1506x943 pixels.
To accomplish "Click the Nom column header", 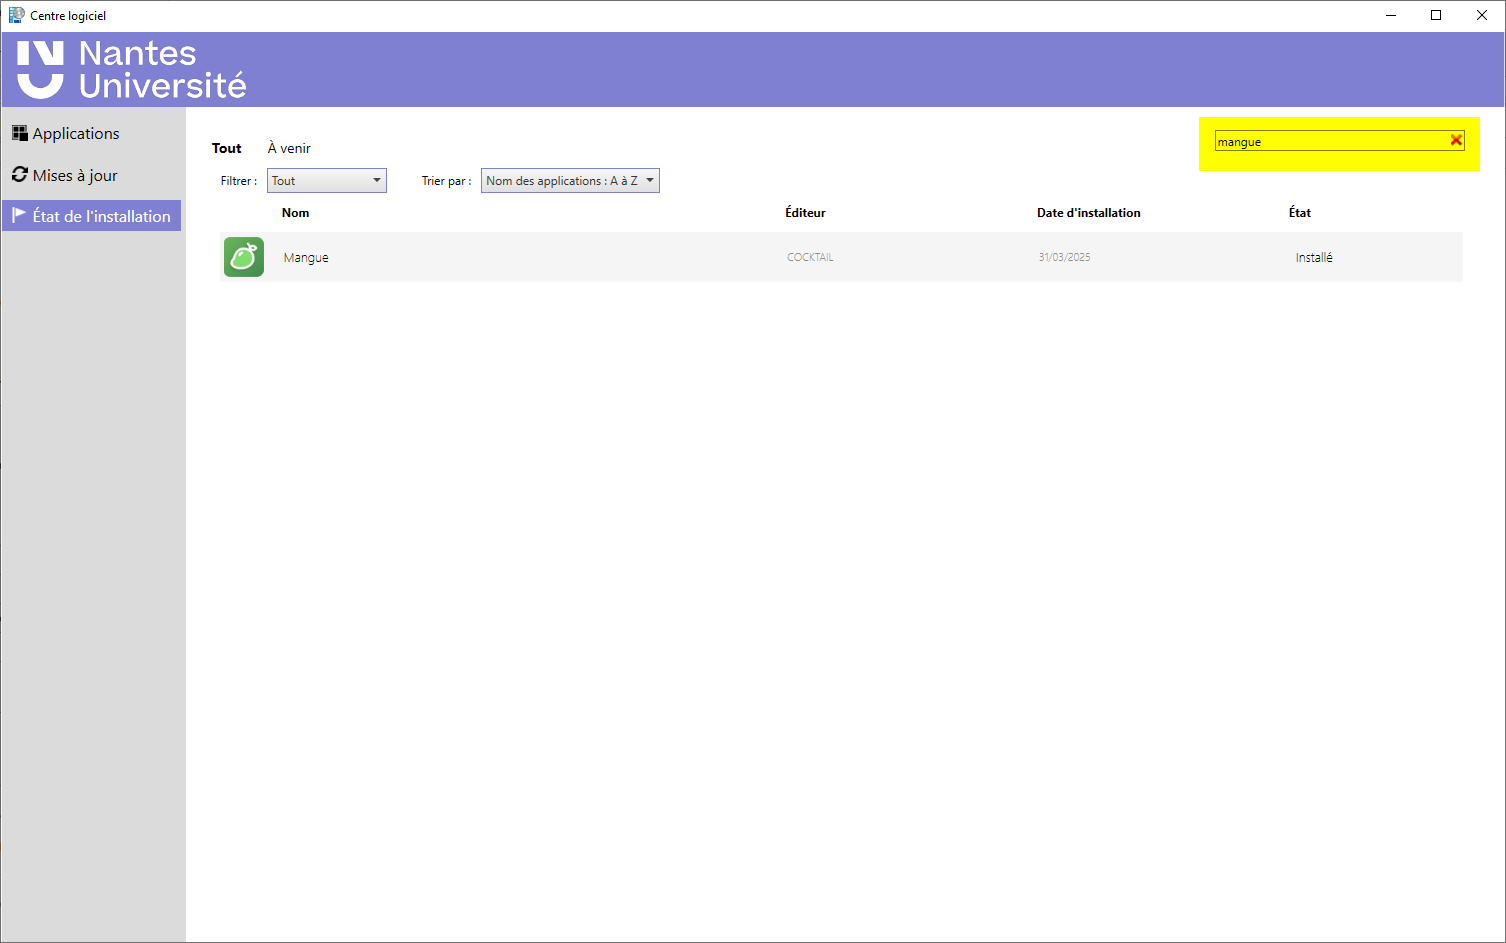I will pyautogui.click(x=295, y=212).
